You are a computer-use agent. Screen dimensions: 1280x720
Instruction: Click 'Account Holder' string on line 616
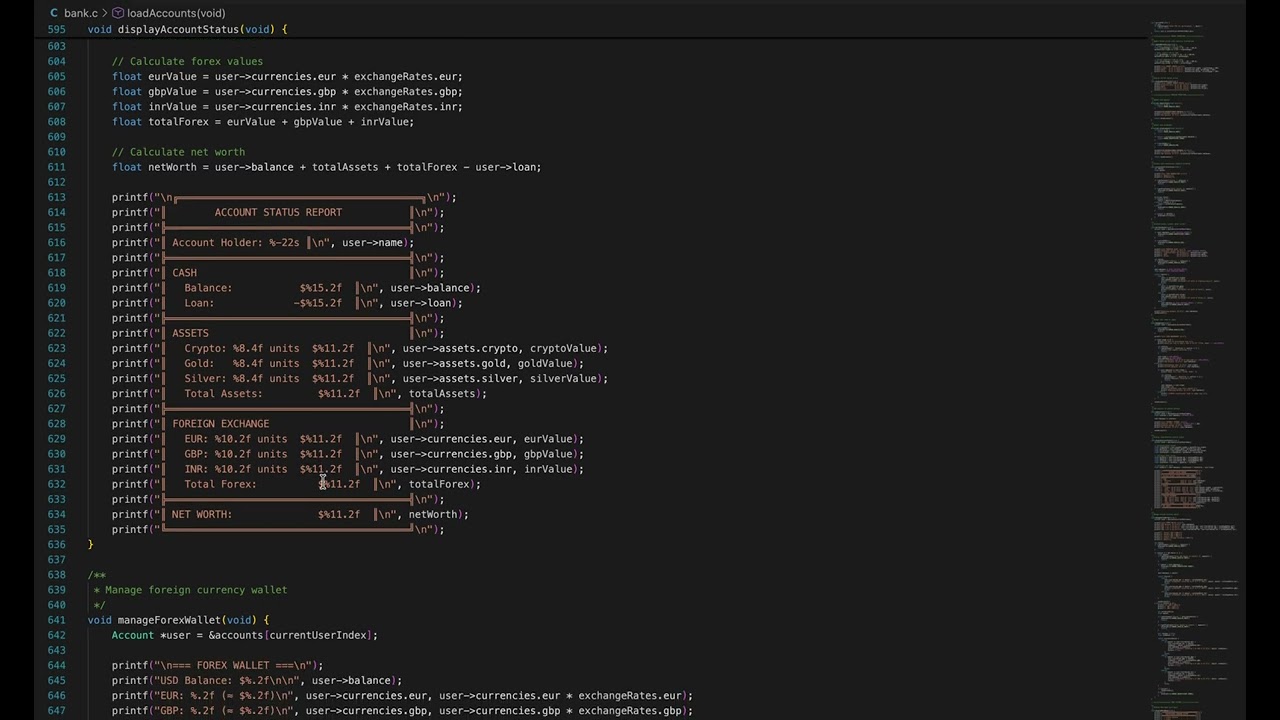tap(217, 242)
